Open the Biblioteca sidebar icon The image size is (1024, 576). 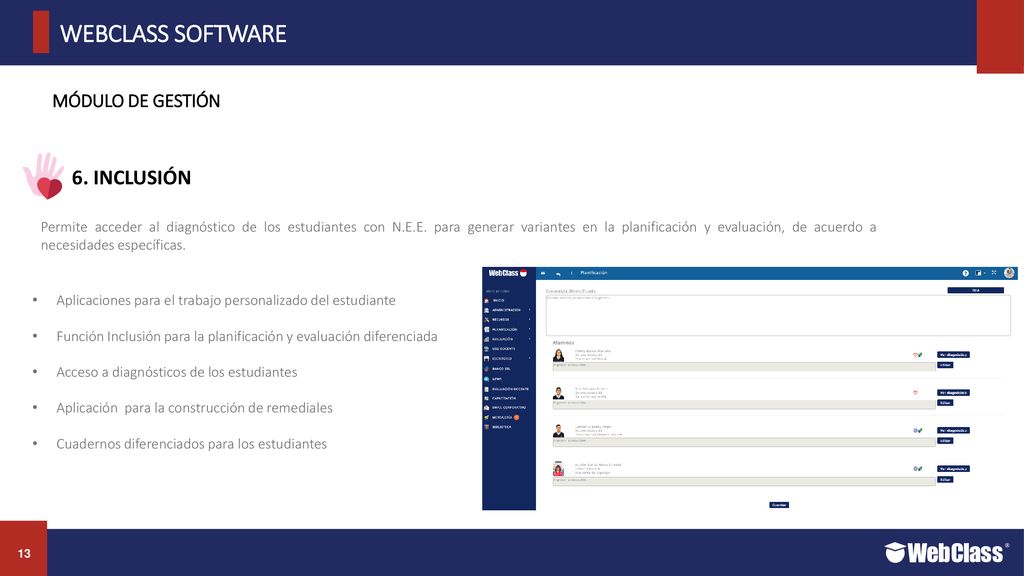[x=487, y=427]
